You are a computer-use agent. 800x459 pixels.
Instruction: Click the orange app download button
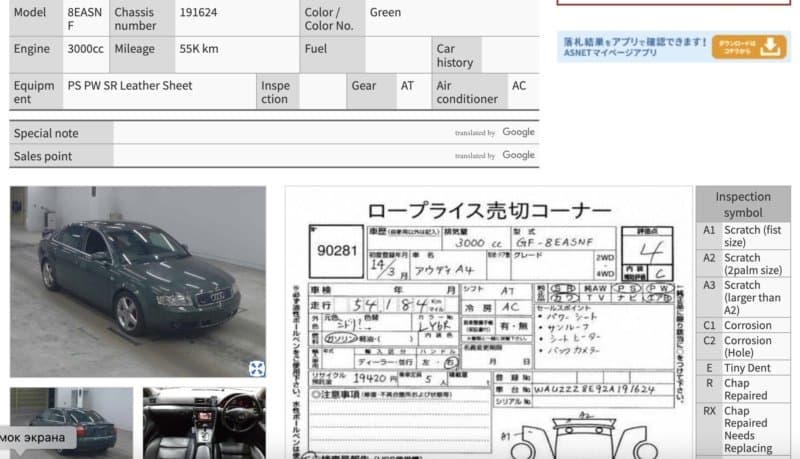[x=749, y=47]
